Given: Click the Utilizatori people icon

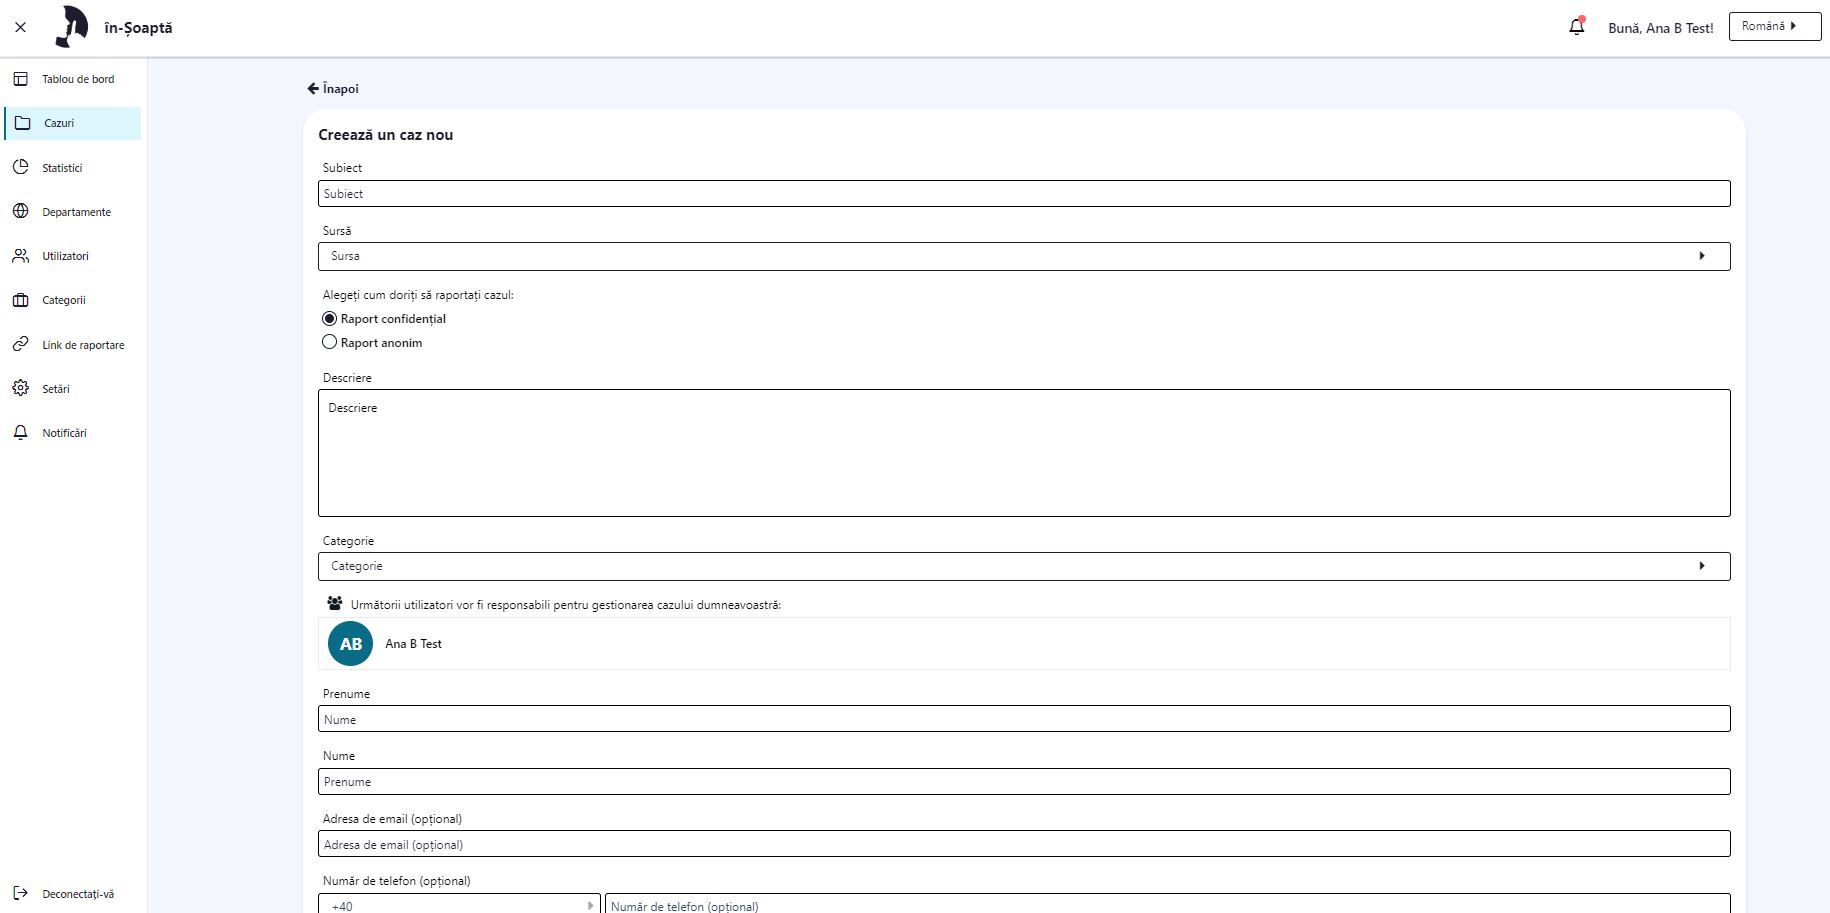Looking at the screenshot, I should click(x=21, y=256).
